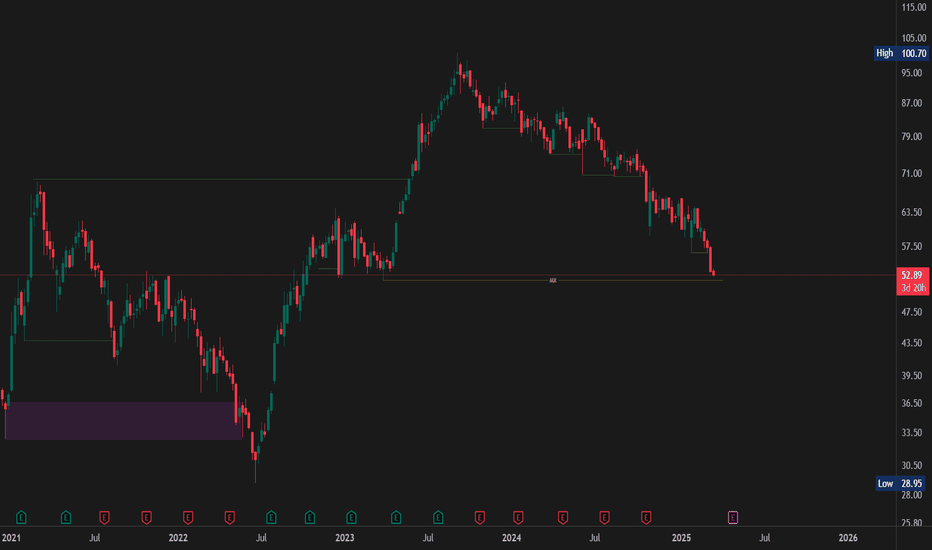This screenshot has width=932, height=550.
Task: Click the 2024 time axis label
Action: 511,538
